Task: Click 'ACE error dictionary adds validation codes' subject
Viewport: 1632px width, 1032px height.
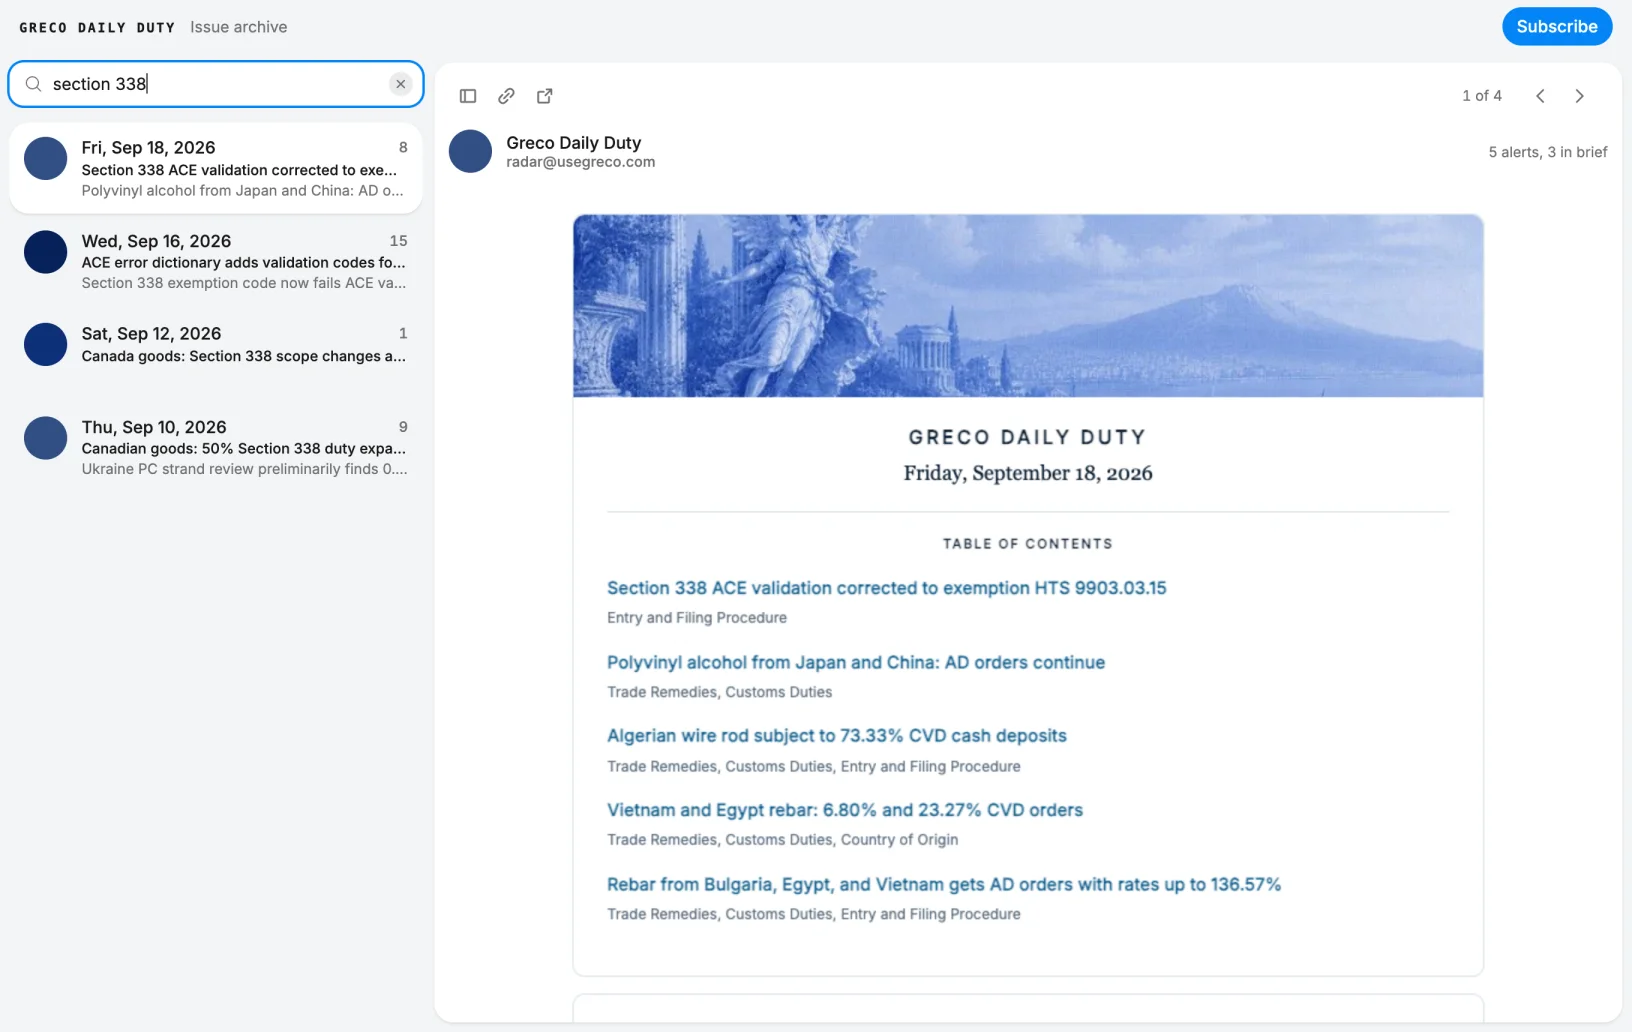Action: pyautogui.click(x=244, y=262)
